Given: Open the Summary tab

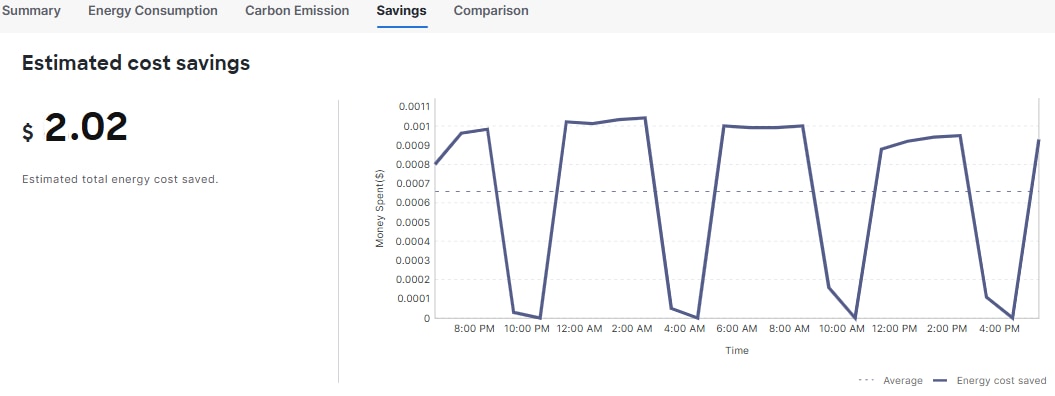Looking at the screenshot, I should click(x=31, y=11).
